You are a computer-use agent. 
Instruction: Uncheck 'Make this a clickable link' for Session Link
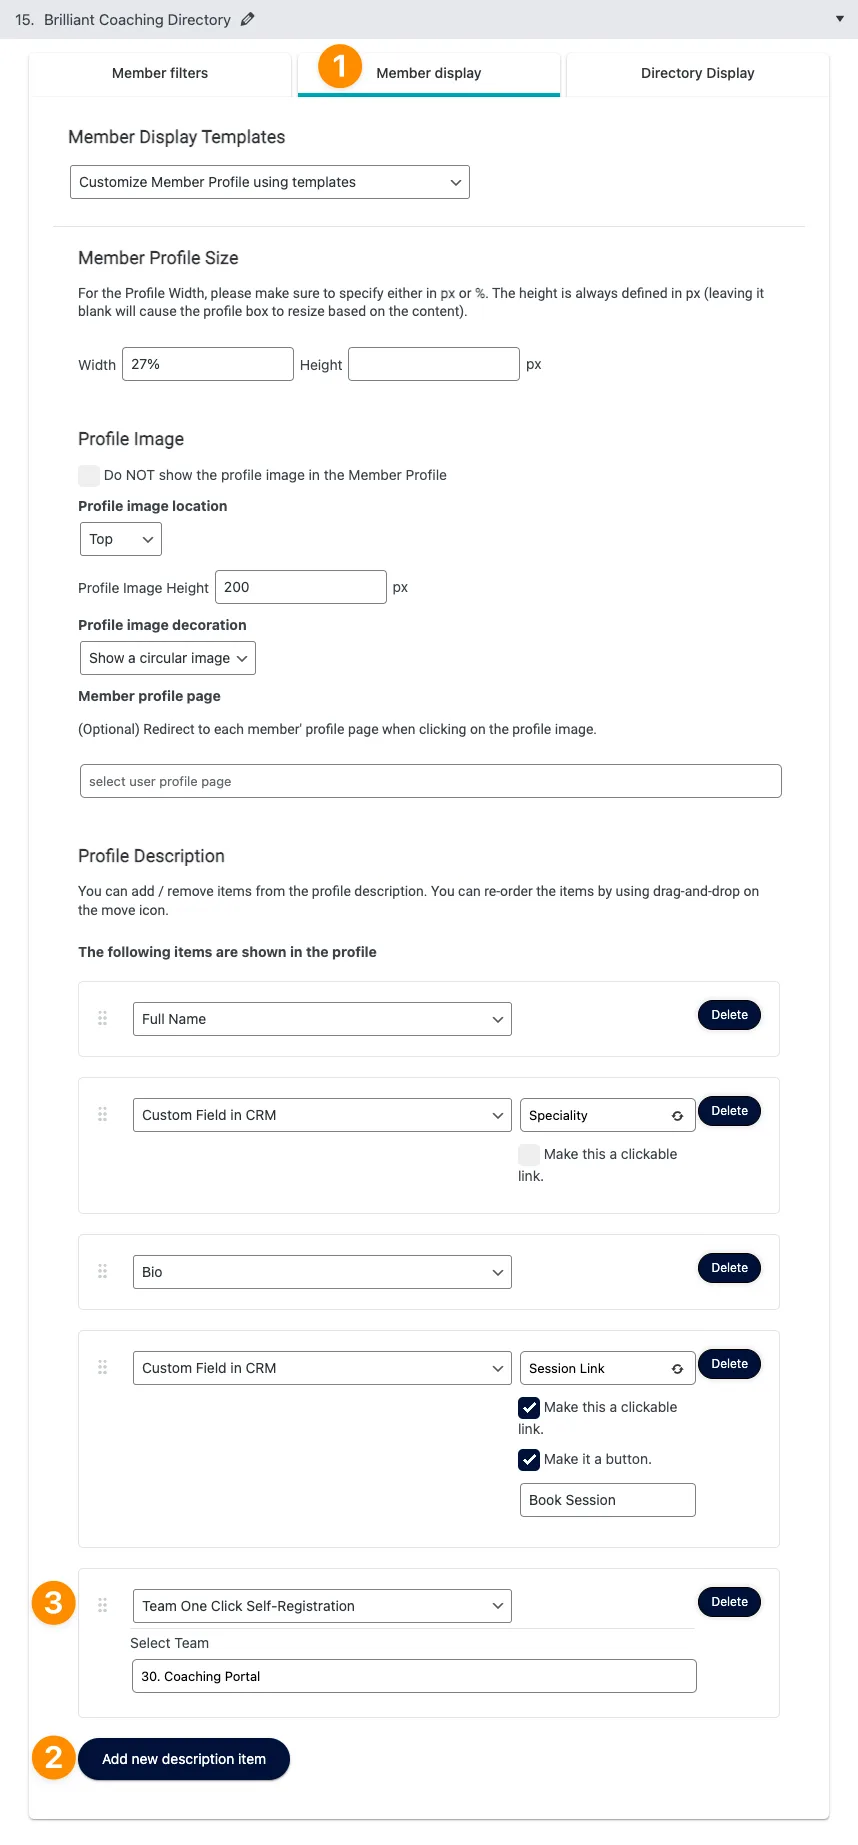(x=528, y=1407)
